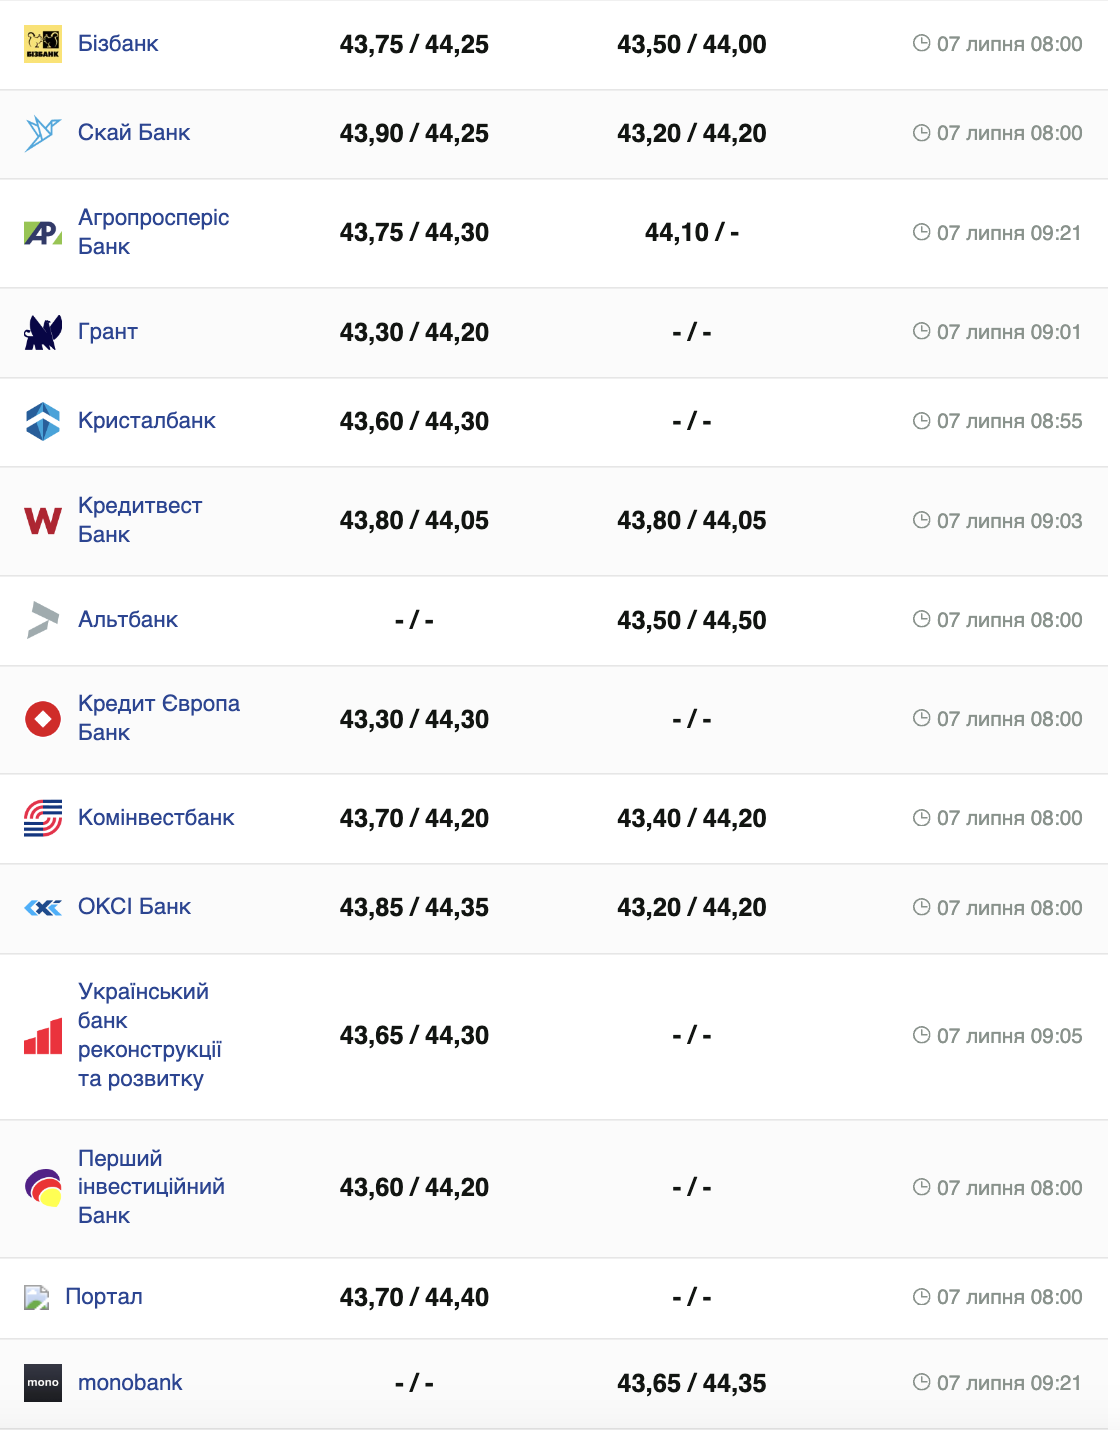This screenshot has height=1430, width=1120.
Task: Click the Бізбанк yellow logo icon
Action: (x=43, y=44)
